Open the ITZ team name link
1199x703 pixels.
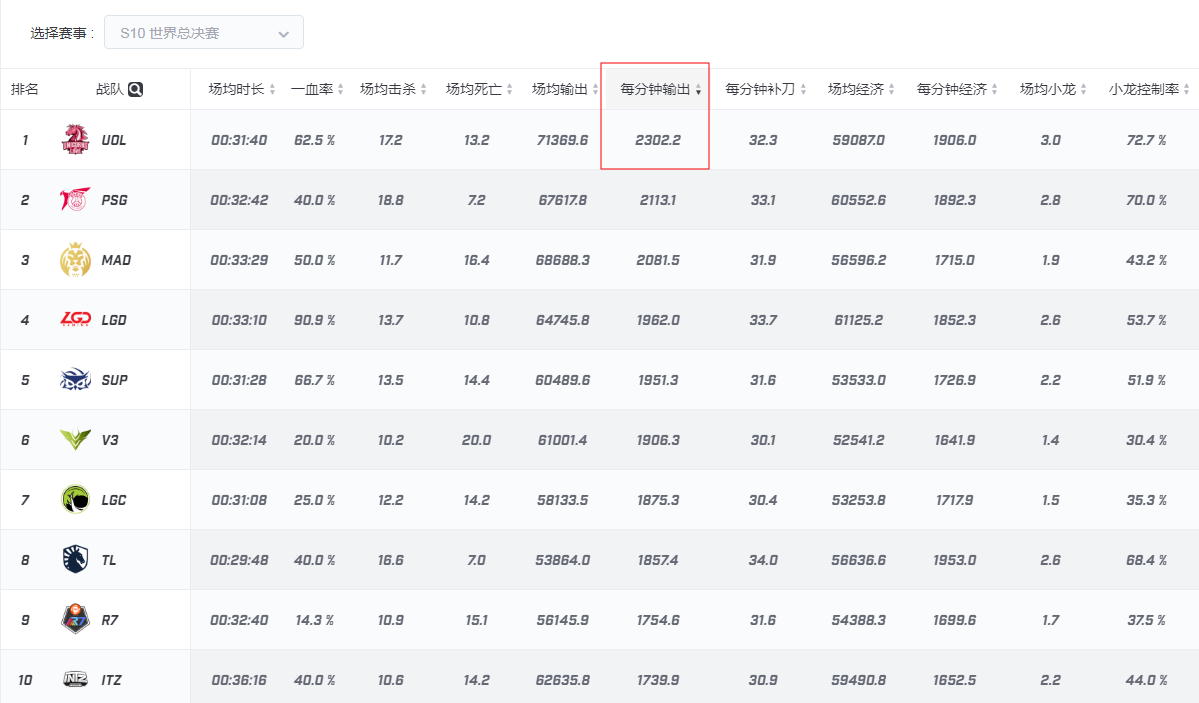(x=112, y=680)
